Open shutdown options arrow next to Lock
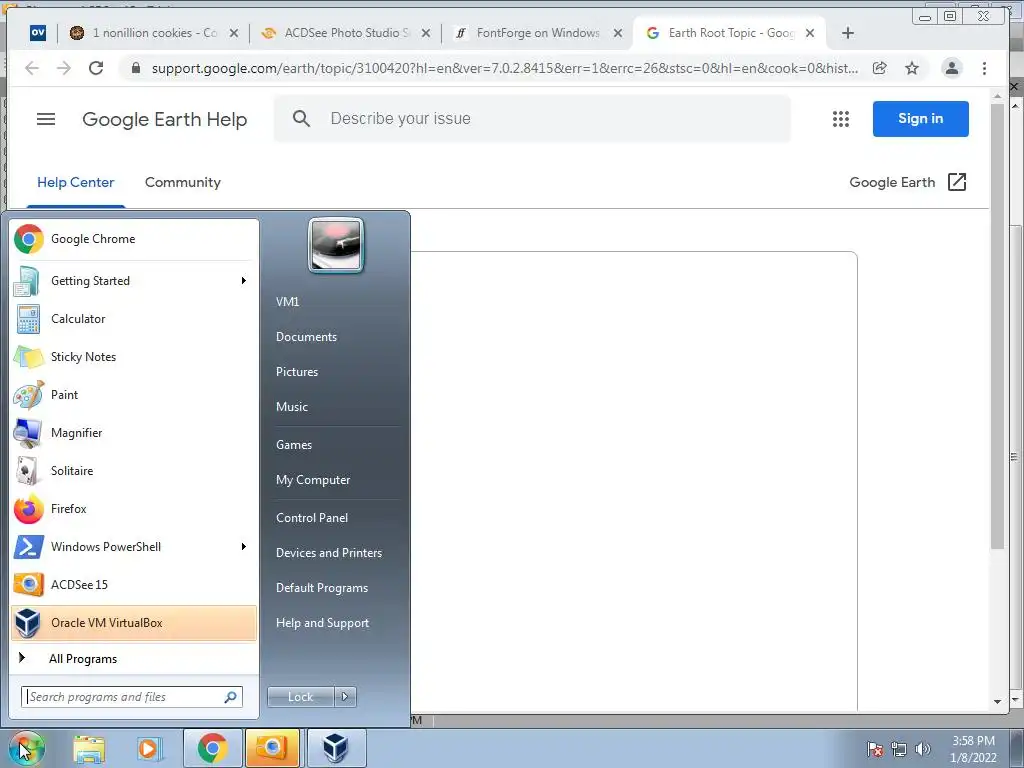 click(345, 697)
